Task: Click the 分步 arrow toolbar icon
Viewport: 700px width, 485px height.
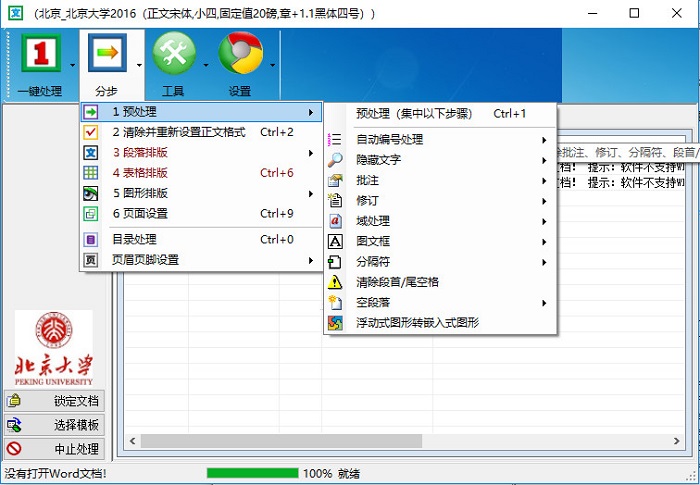Action: point(106,54)
